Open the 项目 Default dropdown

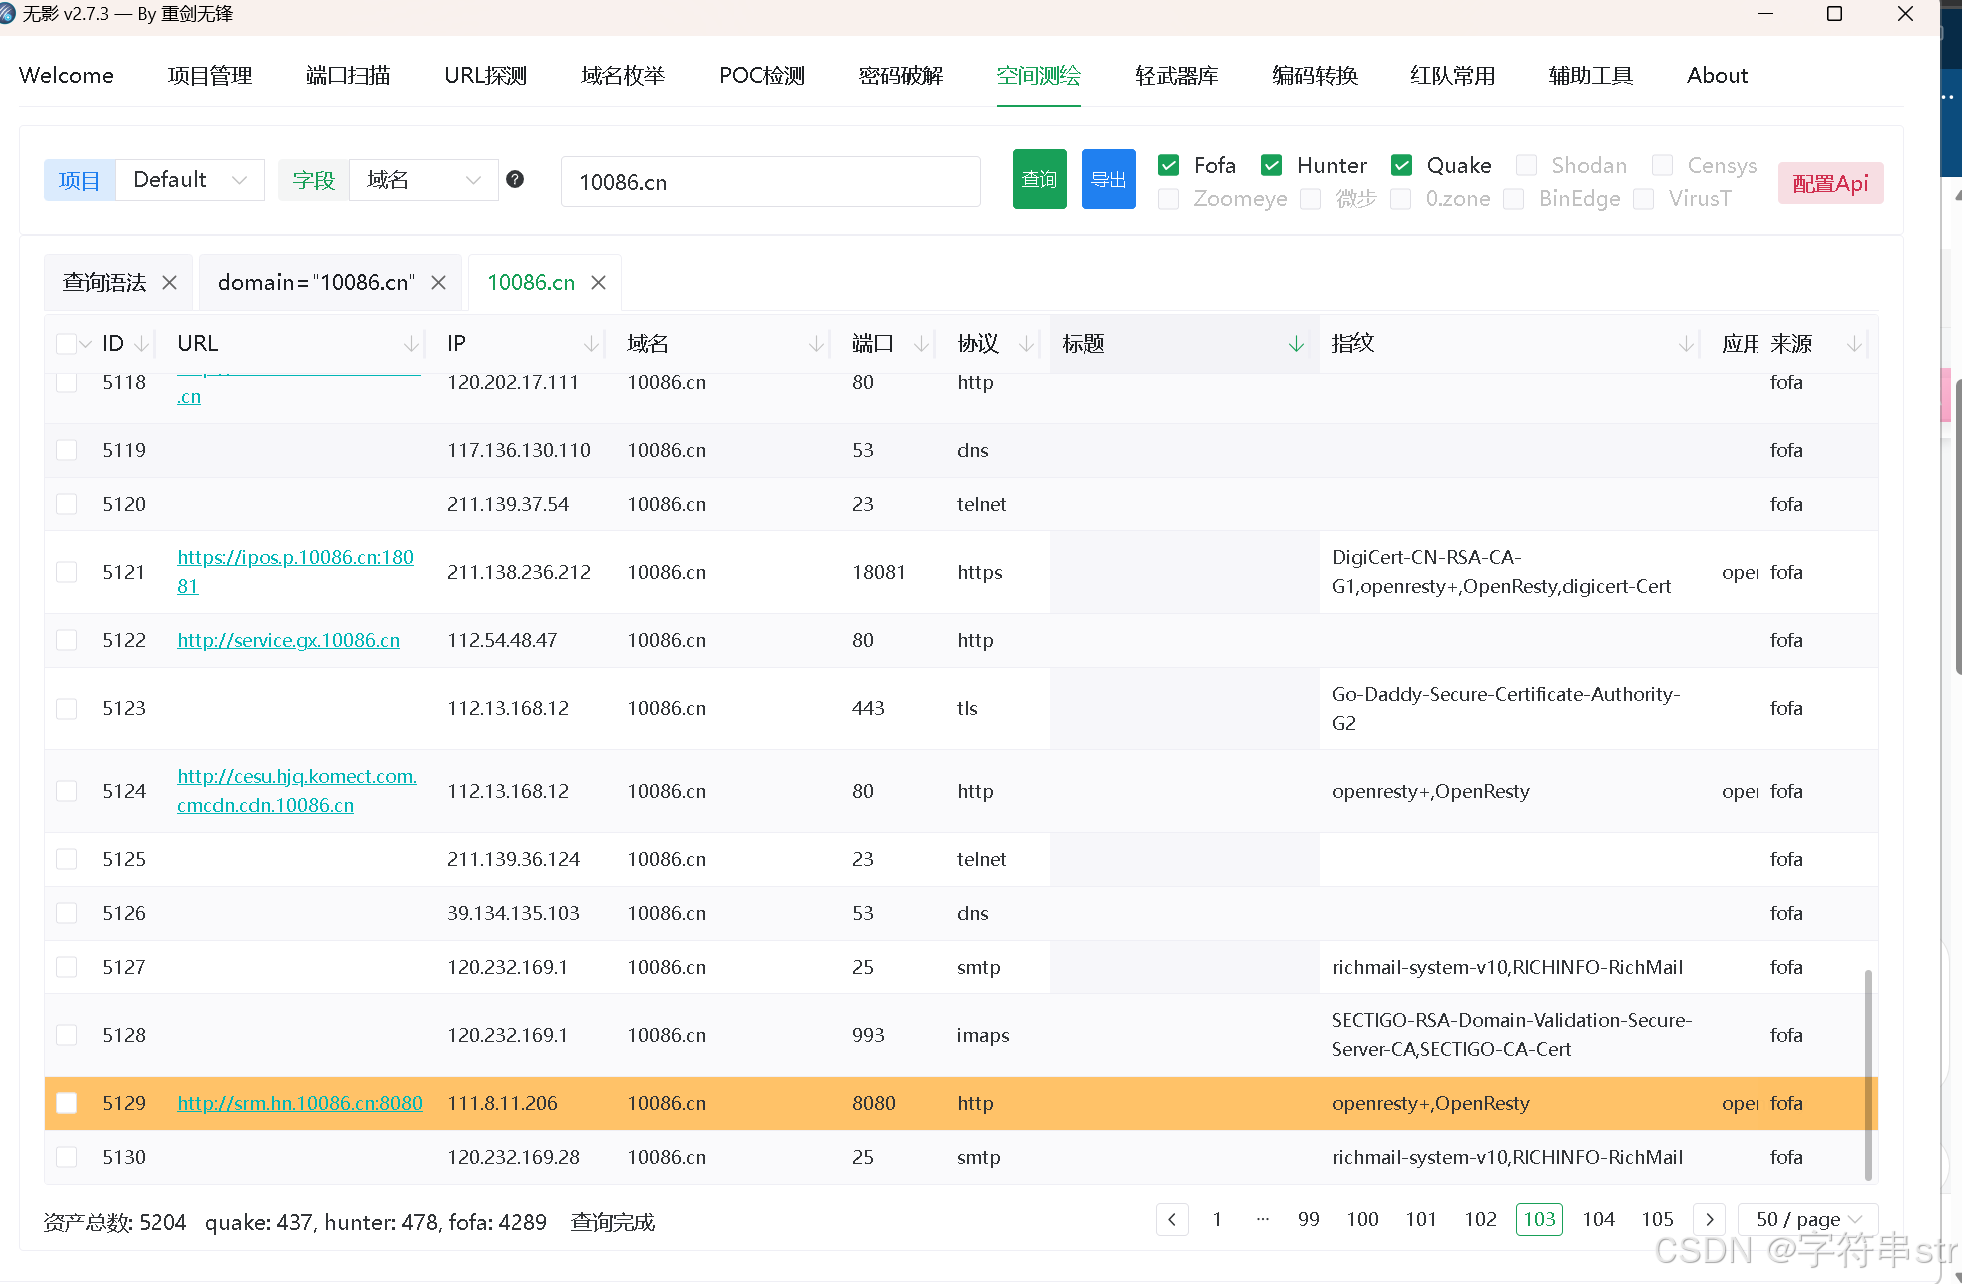point(190,180)
